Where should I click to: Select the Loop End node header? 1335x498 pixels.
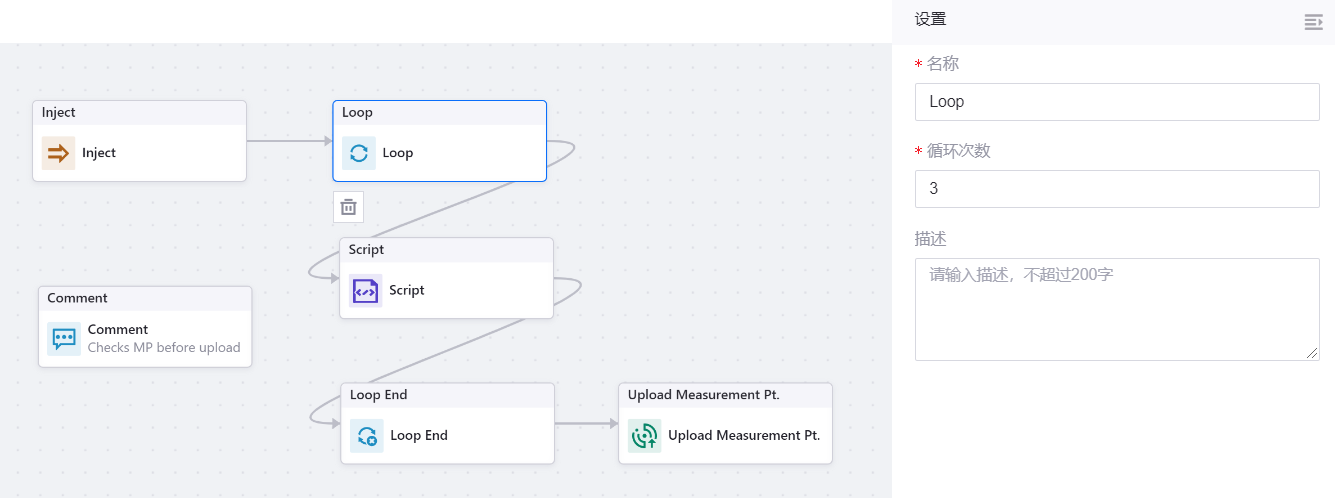447,395
